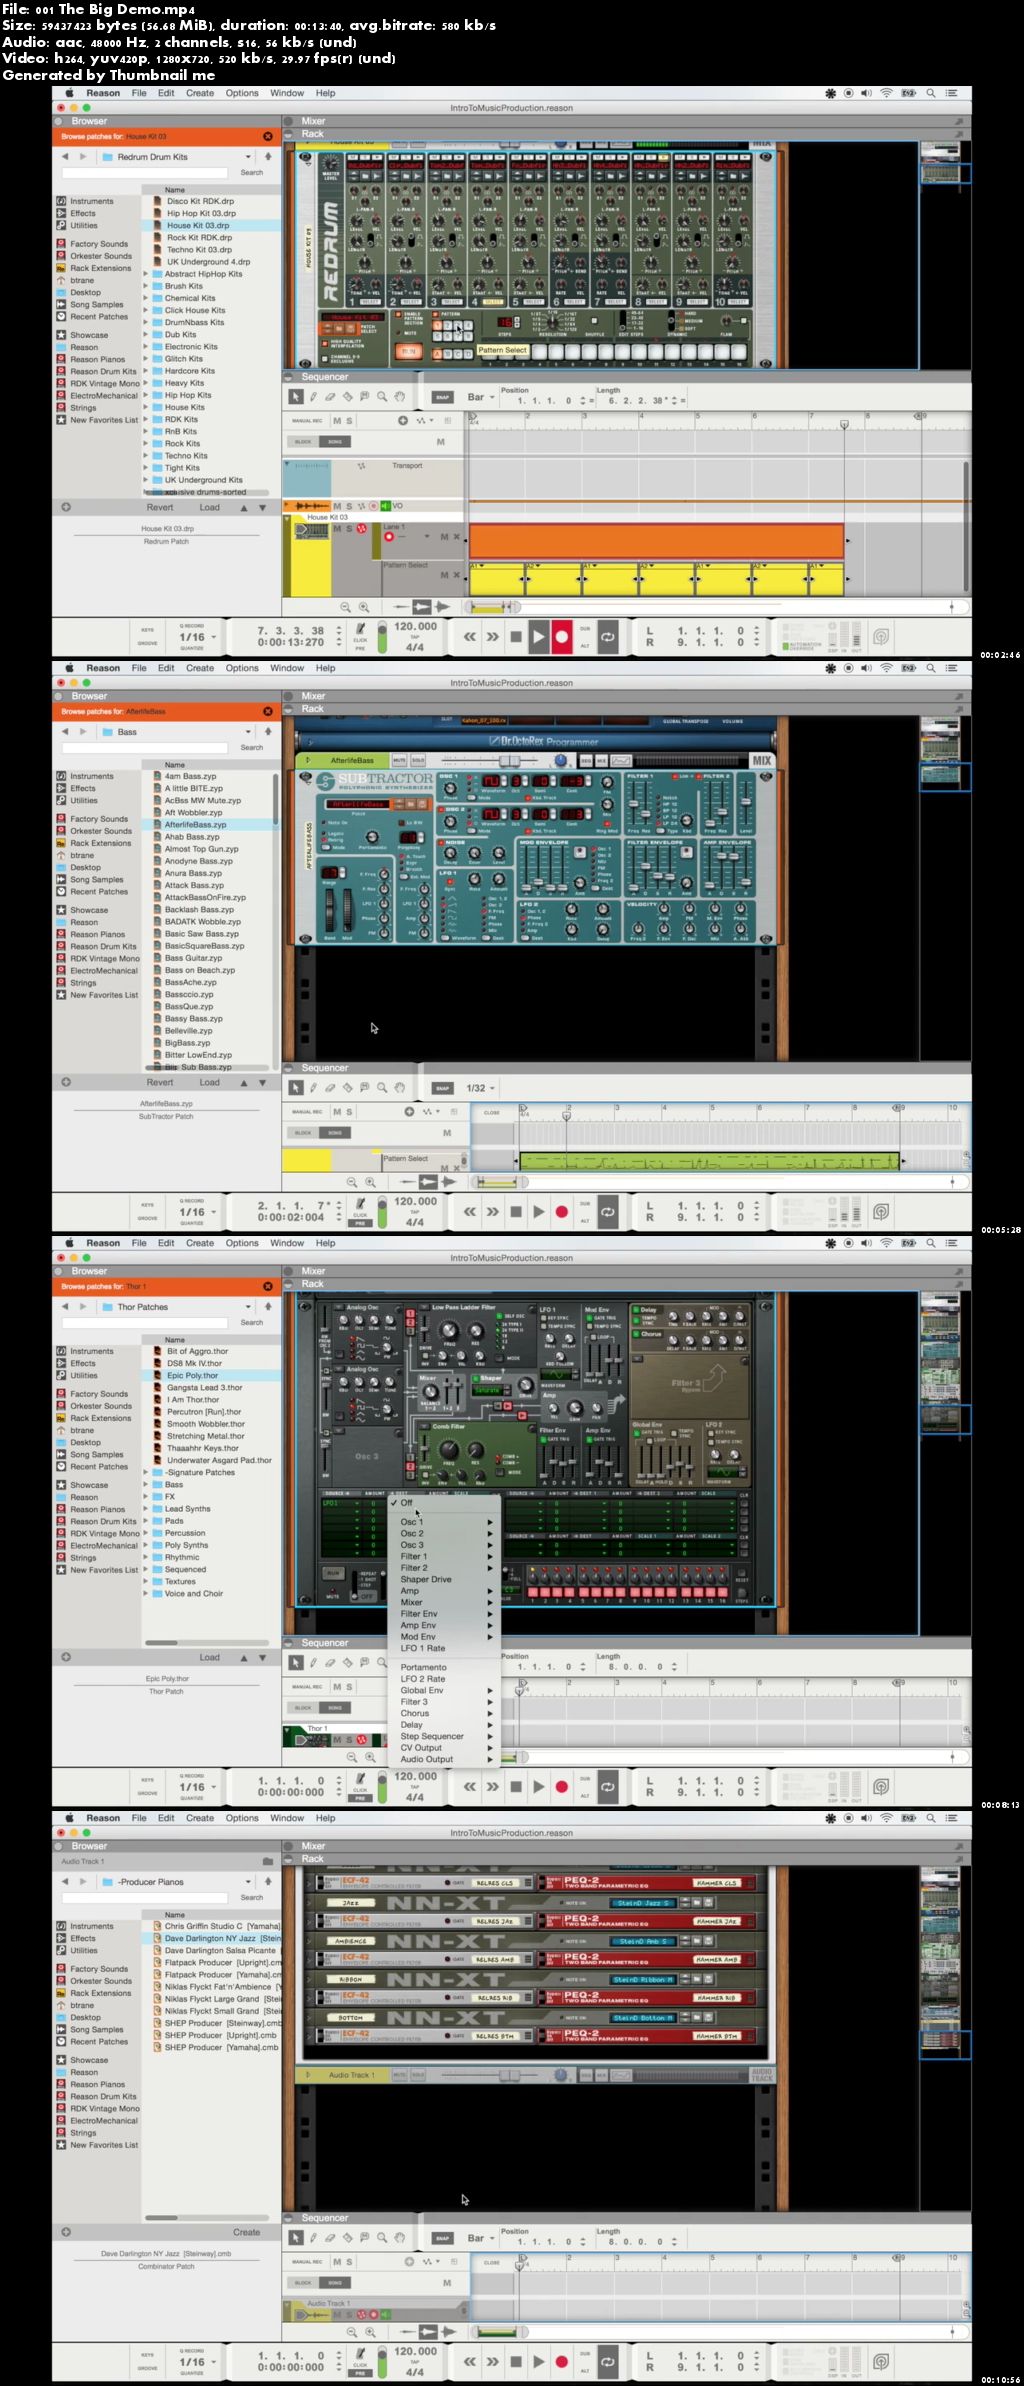Click the Producer Pianos browser horizontal scrollbar

click(161, 2217)
